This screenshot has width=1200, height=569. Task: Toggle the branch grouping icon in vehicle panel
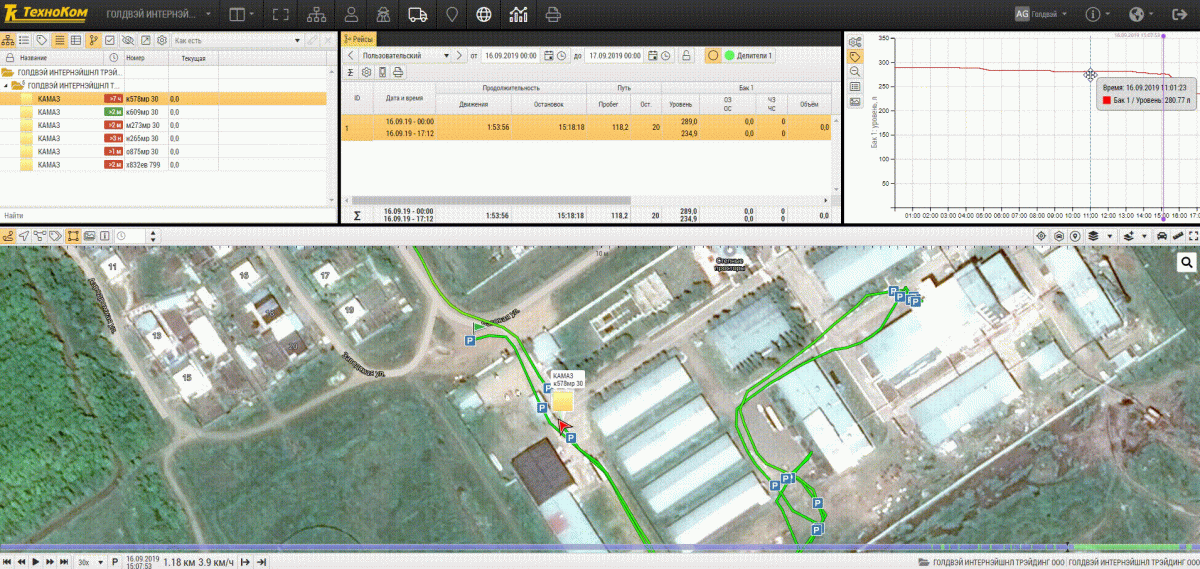93,40
